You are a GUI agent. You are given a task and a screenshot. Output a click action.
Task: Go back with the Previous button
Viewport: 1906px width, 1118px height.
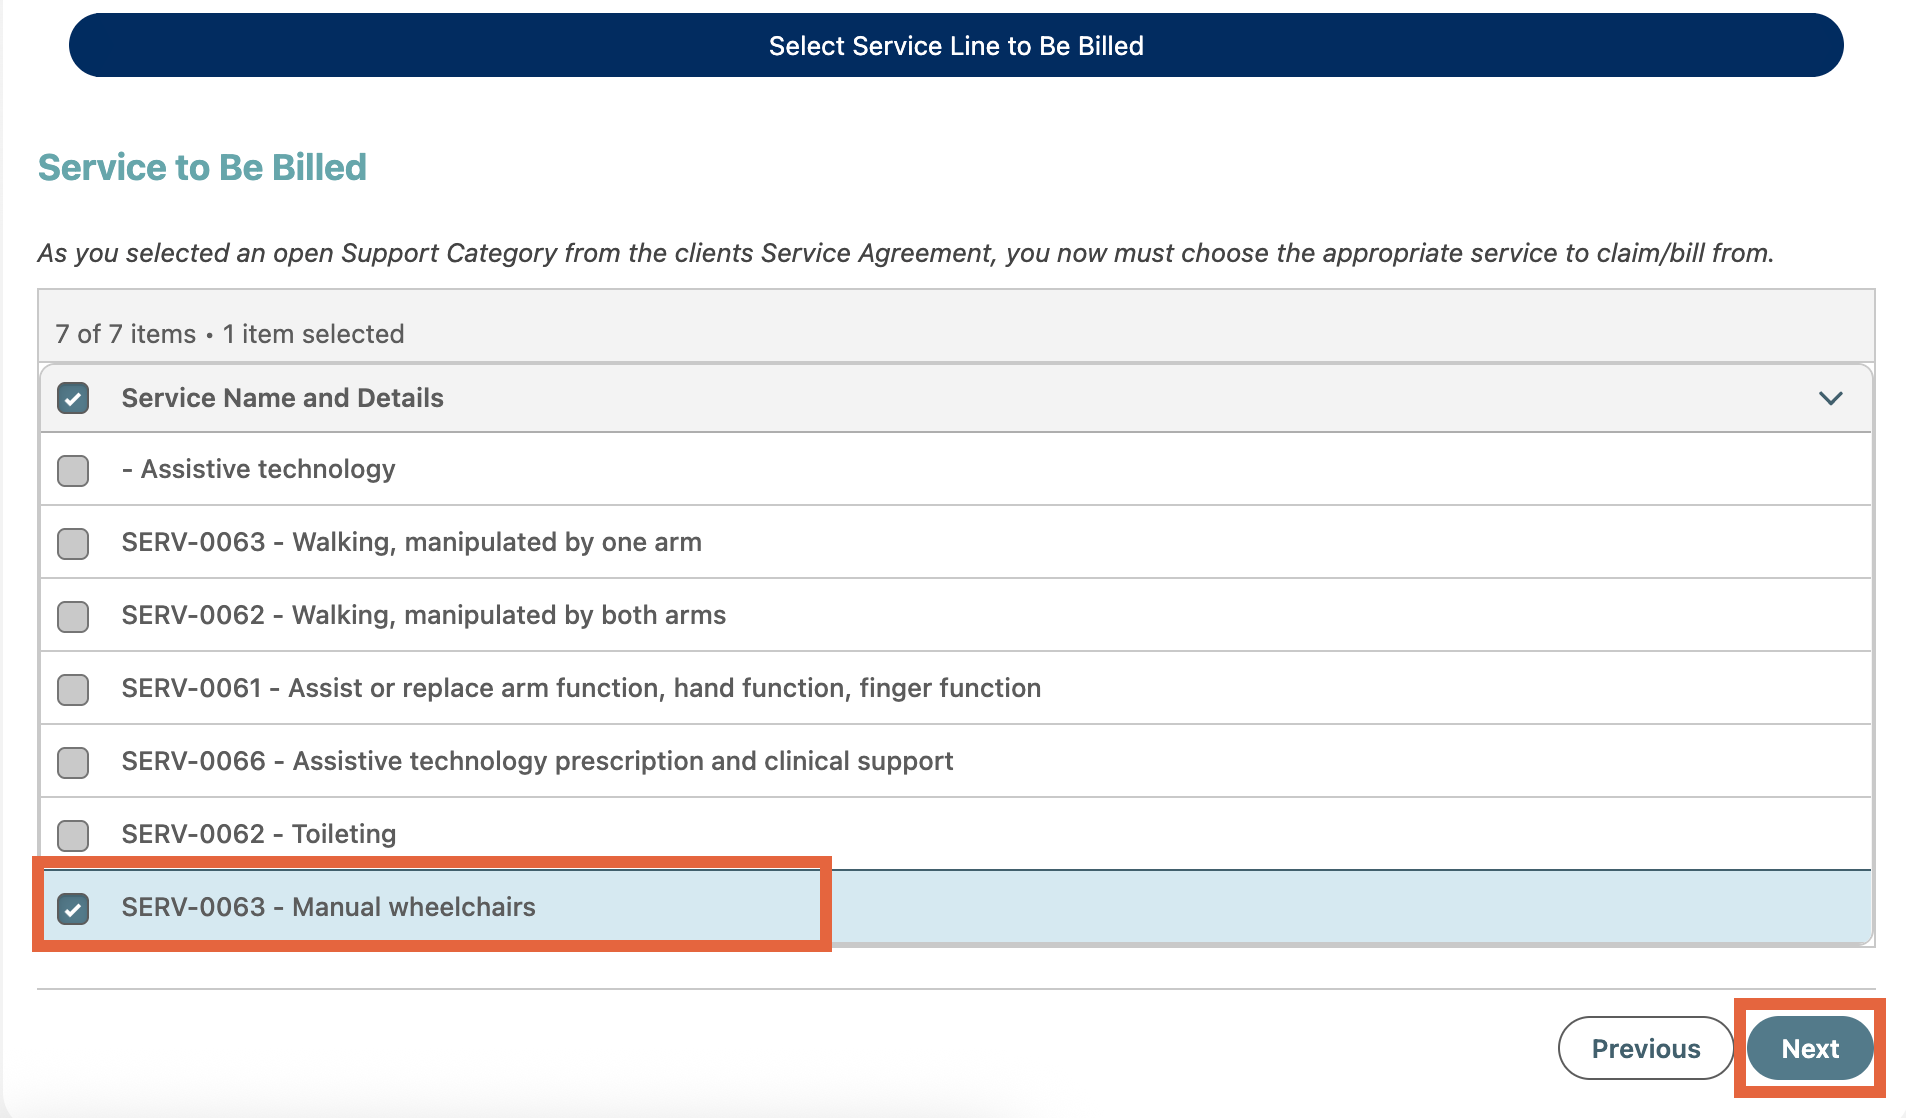[1645, 1048]
